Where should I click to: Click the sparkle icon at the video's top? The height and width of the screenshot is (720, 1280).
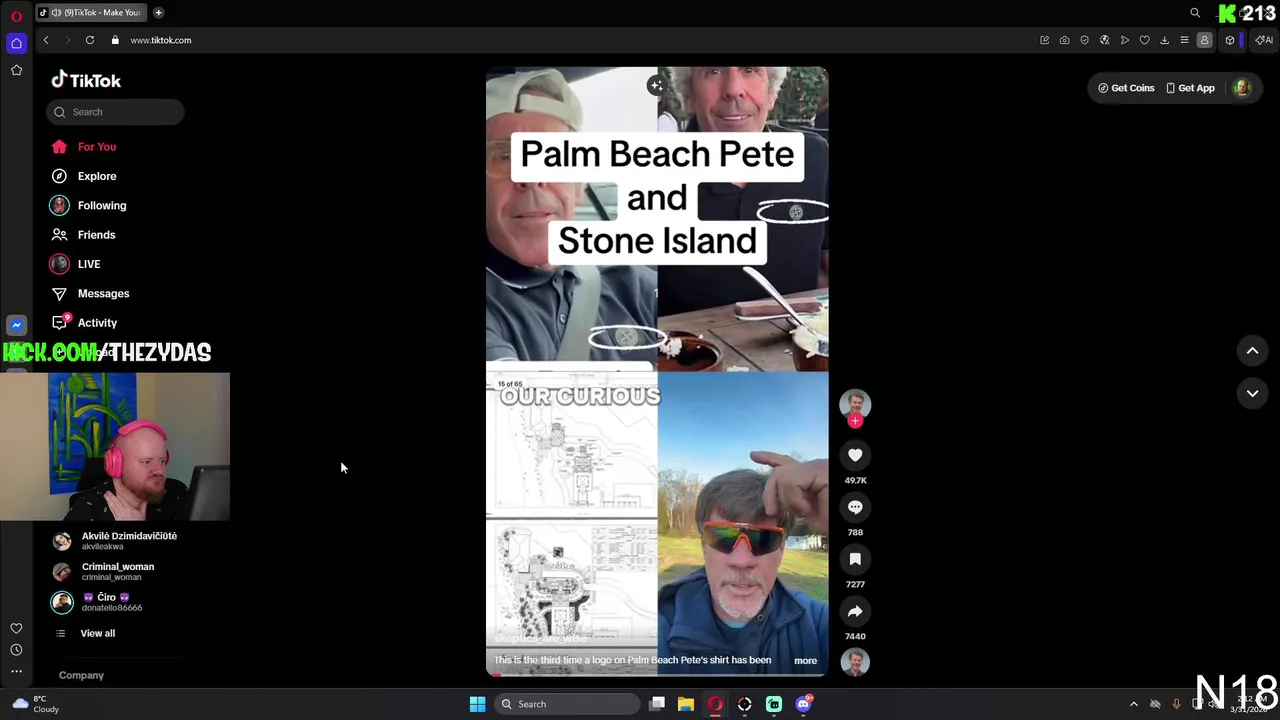pyautogui.click(x=656, y=86)
